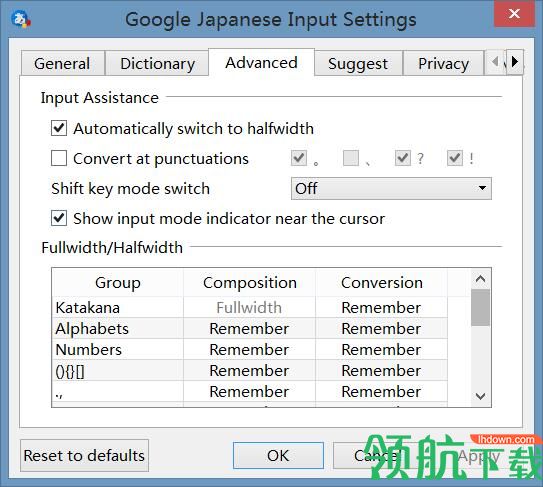Close the settings window

coord(514,14)
